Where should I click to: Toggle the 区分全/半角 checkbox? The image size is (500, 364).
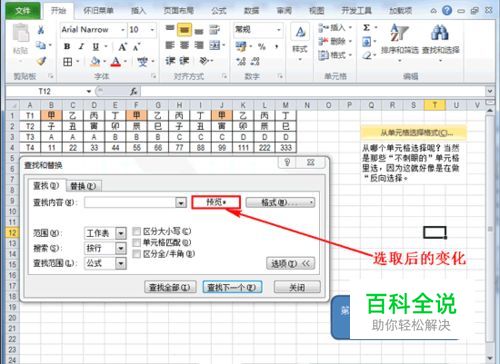coord(136,254)
